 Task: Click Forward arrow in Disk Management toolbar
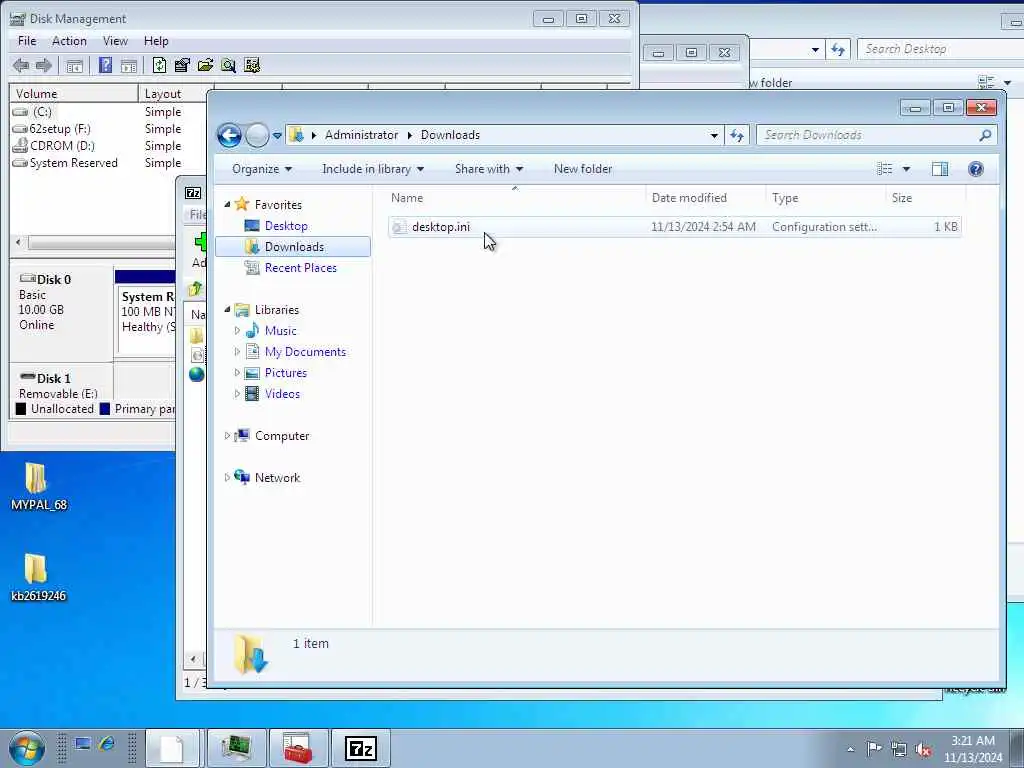point(44,65)
